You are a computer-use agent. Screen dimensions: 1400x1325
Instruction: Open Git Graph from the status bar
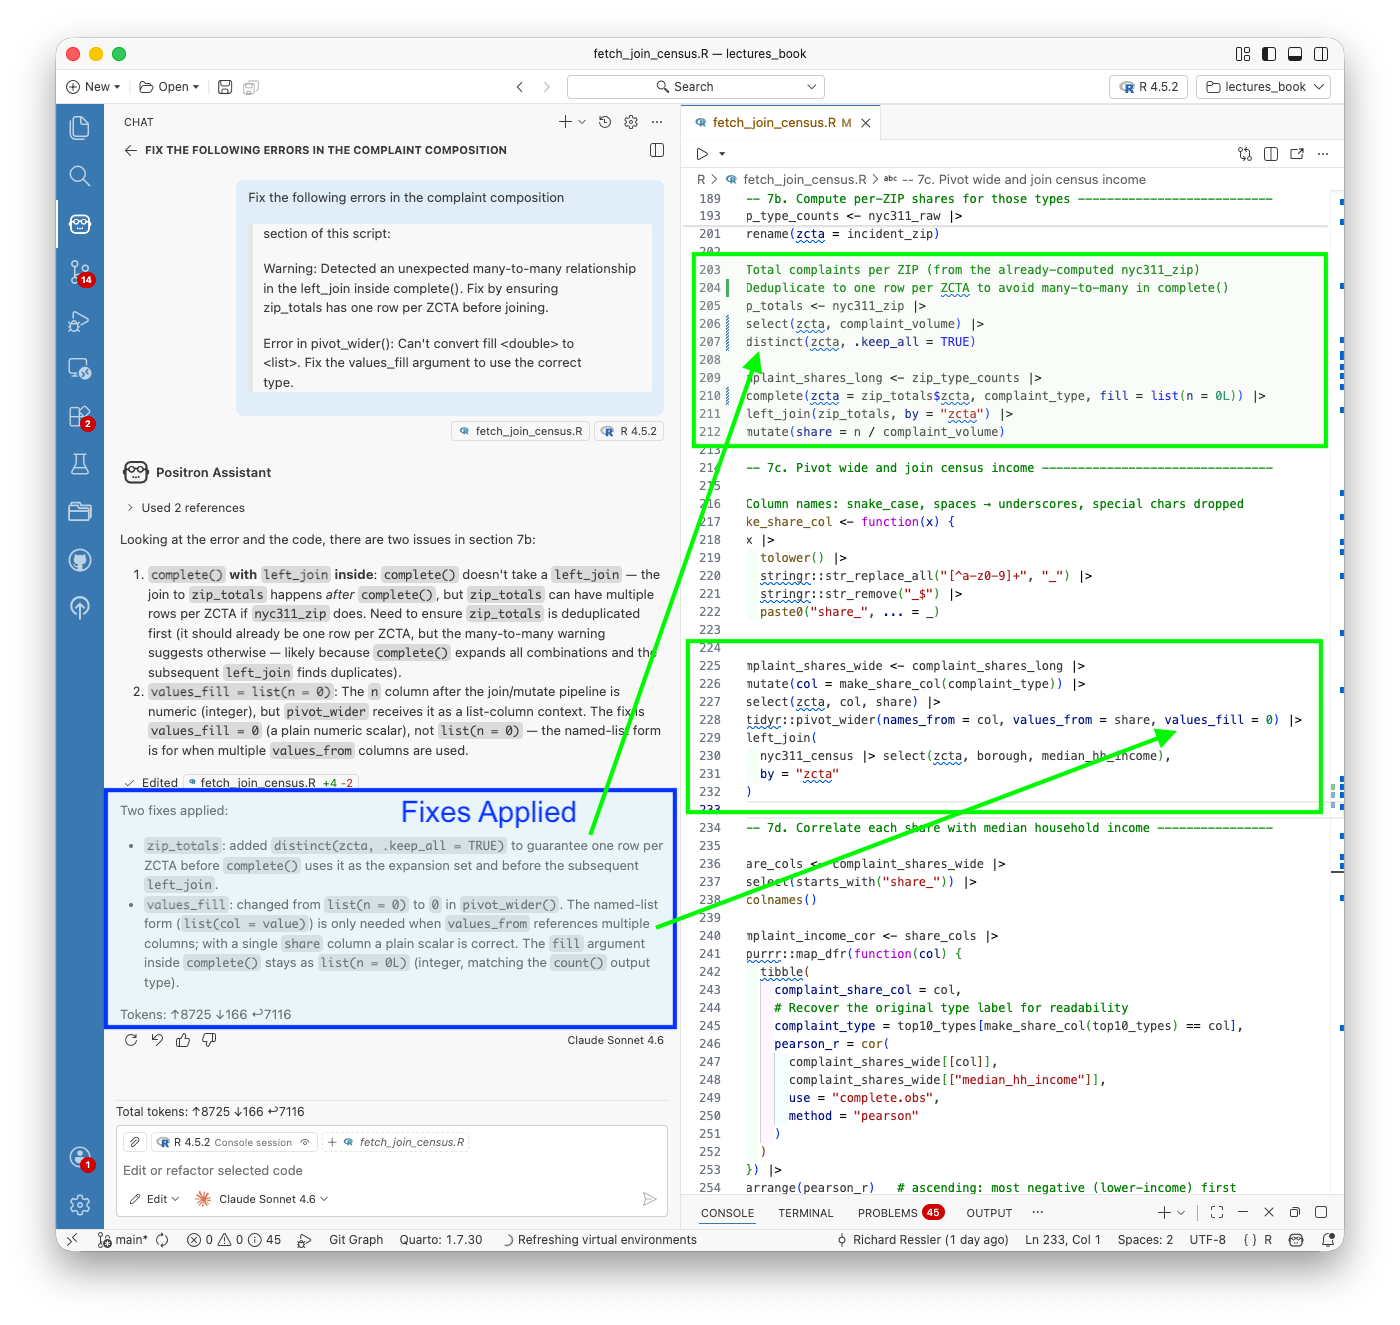[355, 1239]
